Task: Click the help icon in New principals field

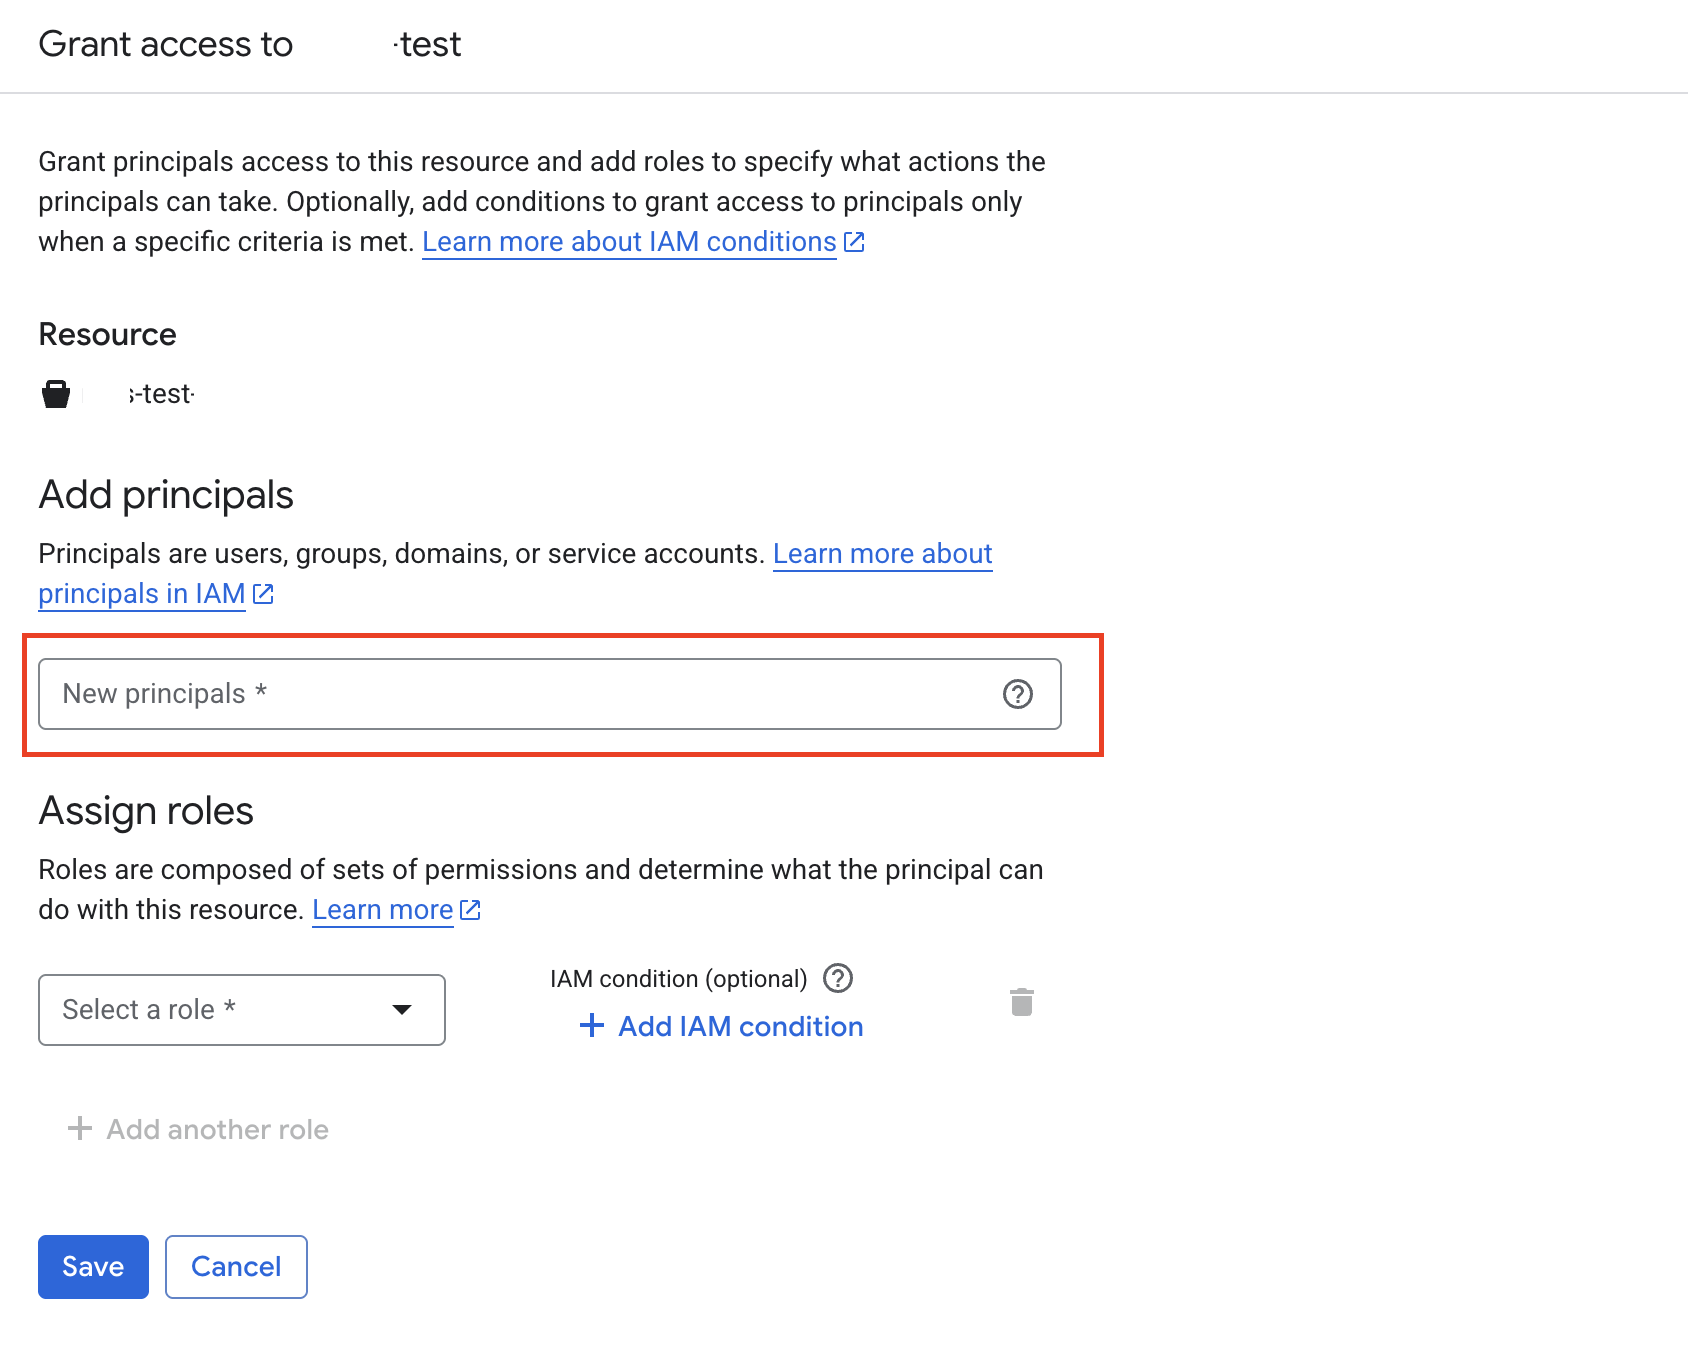Action: click(x=1017, y=694)
